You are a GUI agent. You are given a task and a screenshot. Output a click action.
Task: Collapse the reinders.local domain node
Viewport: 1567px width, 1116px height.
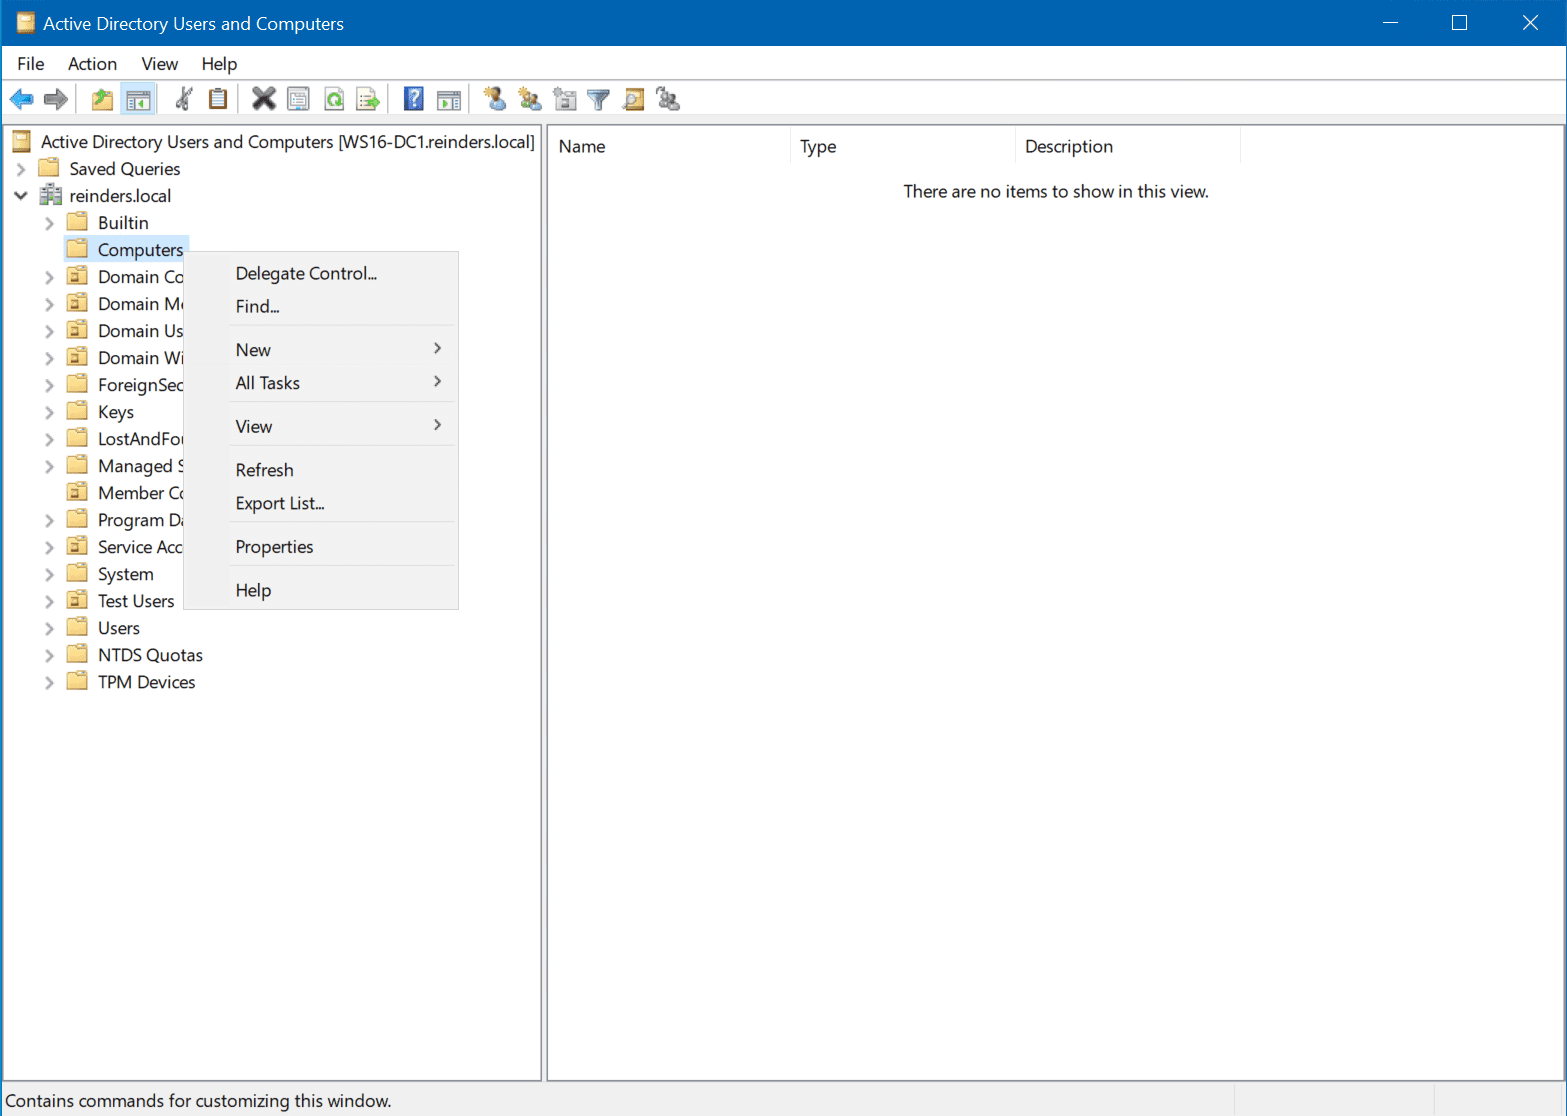click(x=21, y=196)
